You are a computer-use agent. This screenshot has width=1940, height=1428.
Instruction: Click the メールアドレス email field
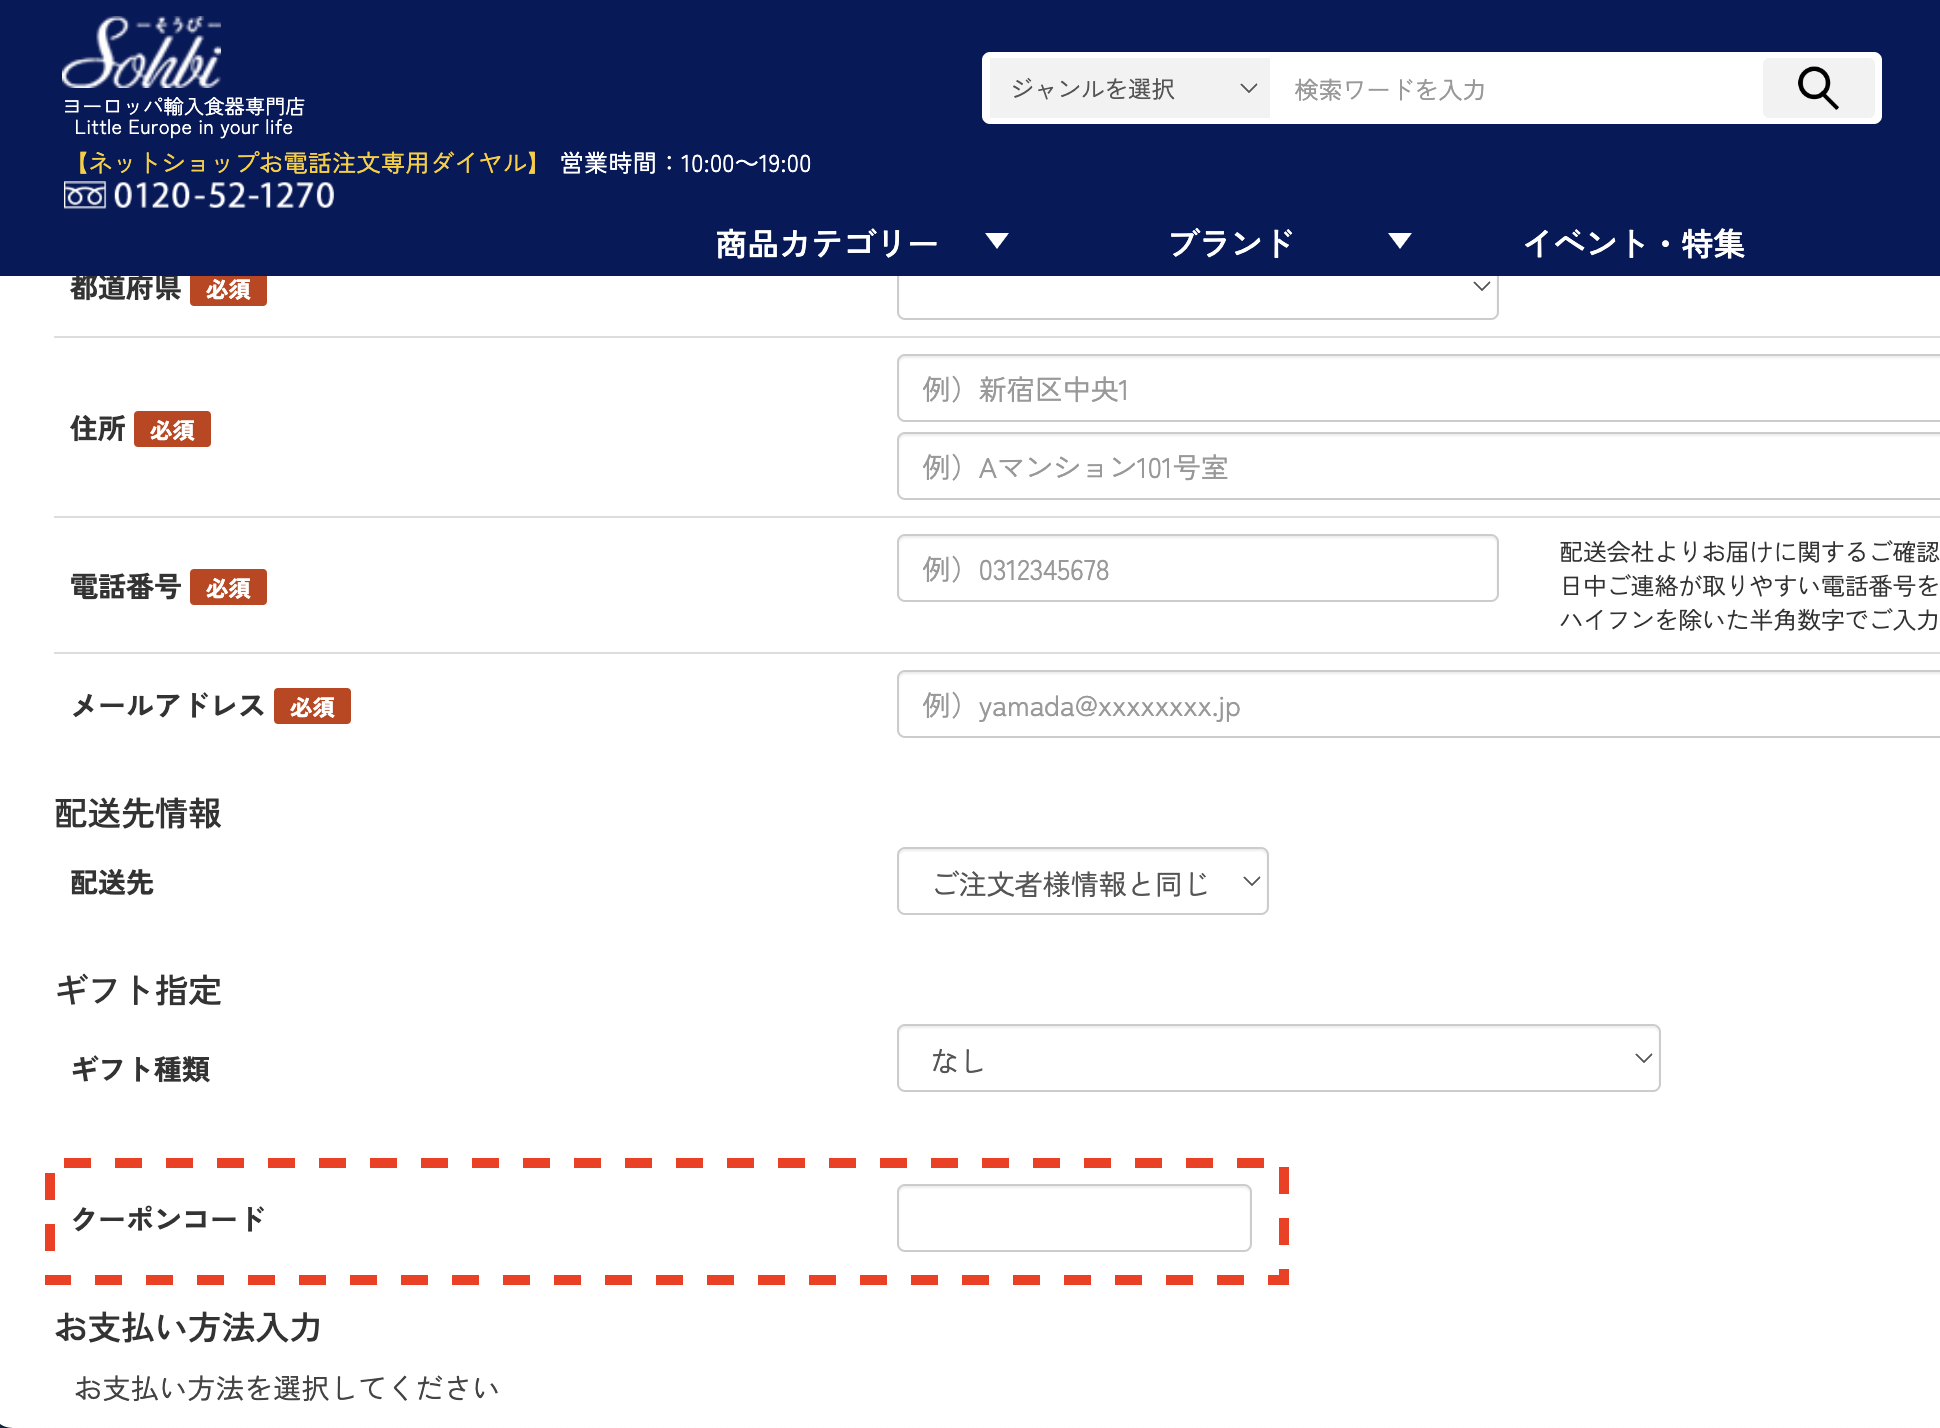pyautogui.click(x=1418, y=704)
